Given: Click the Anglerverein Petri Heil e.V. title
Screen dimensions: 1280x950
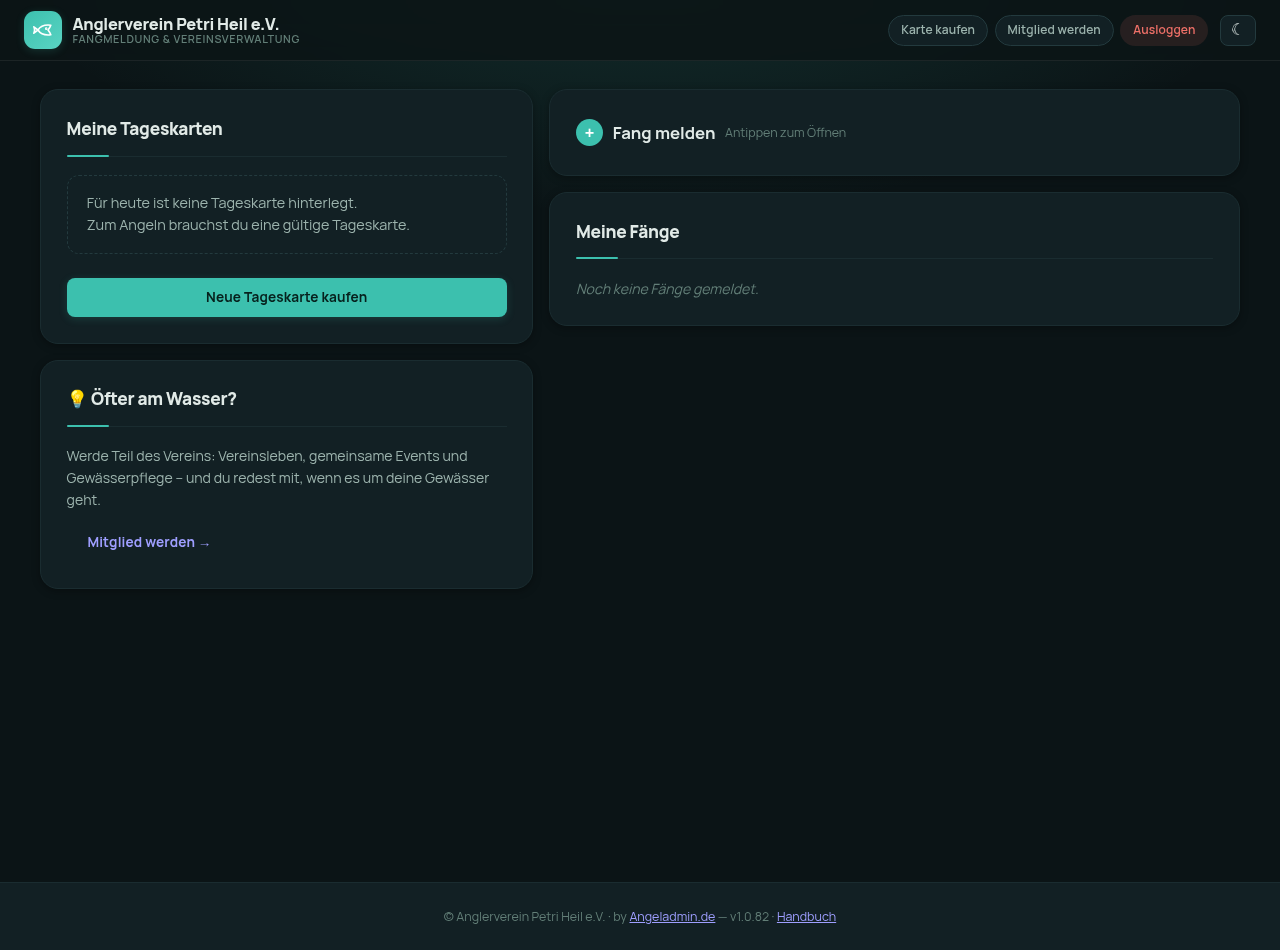Looking at the screenshot, I should pos(176,23).
